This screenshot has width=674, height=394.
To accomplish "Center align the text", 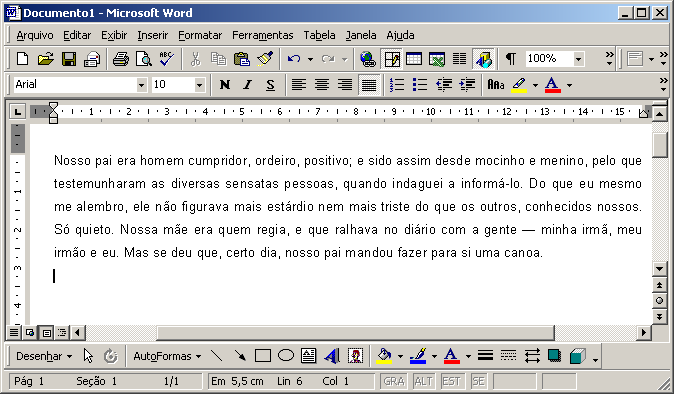I will (322, 85).
